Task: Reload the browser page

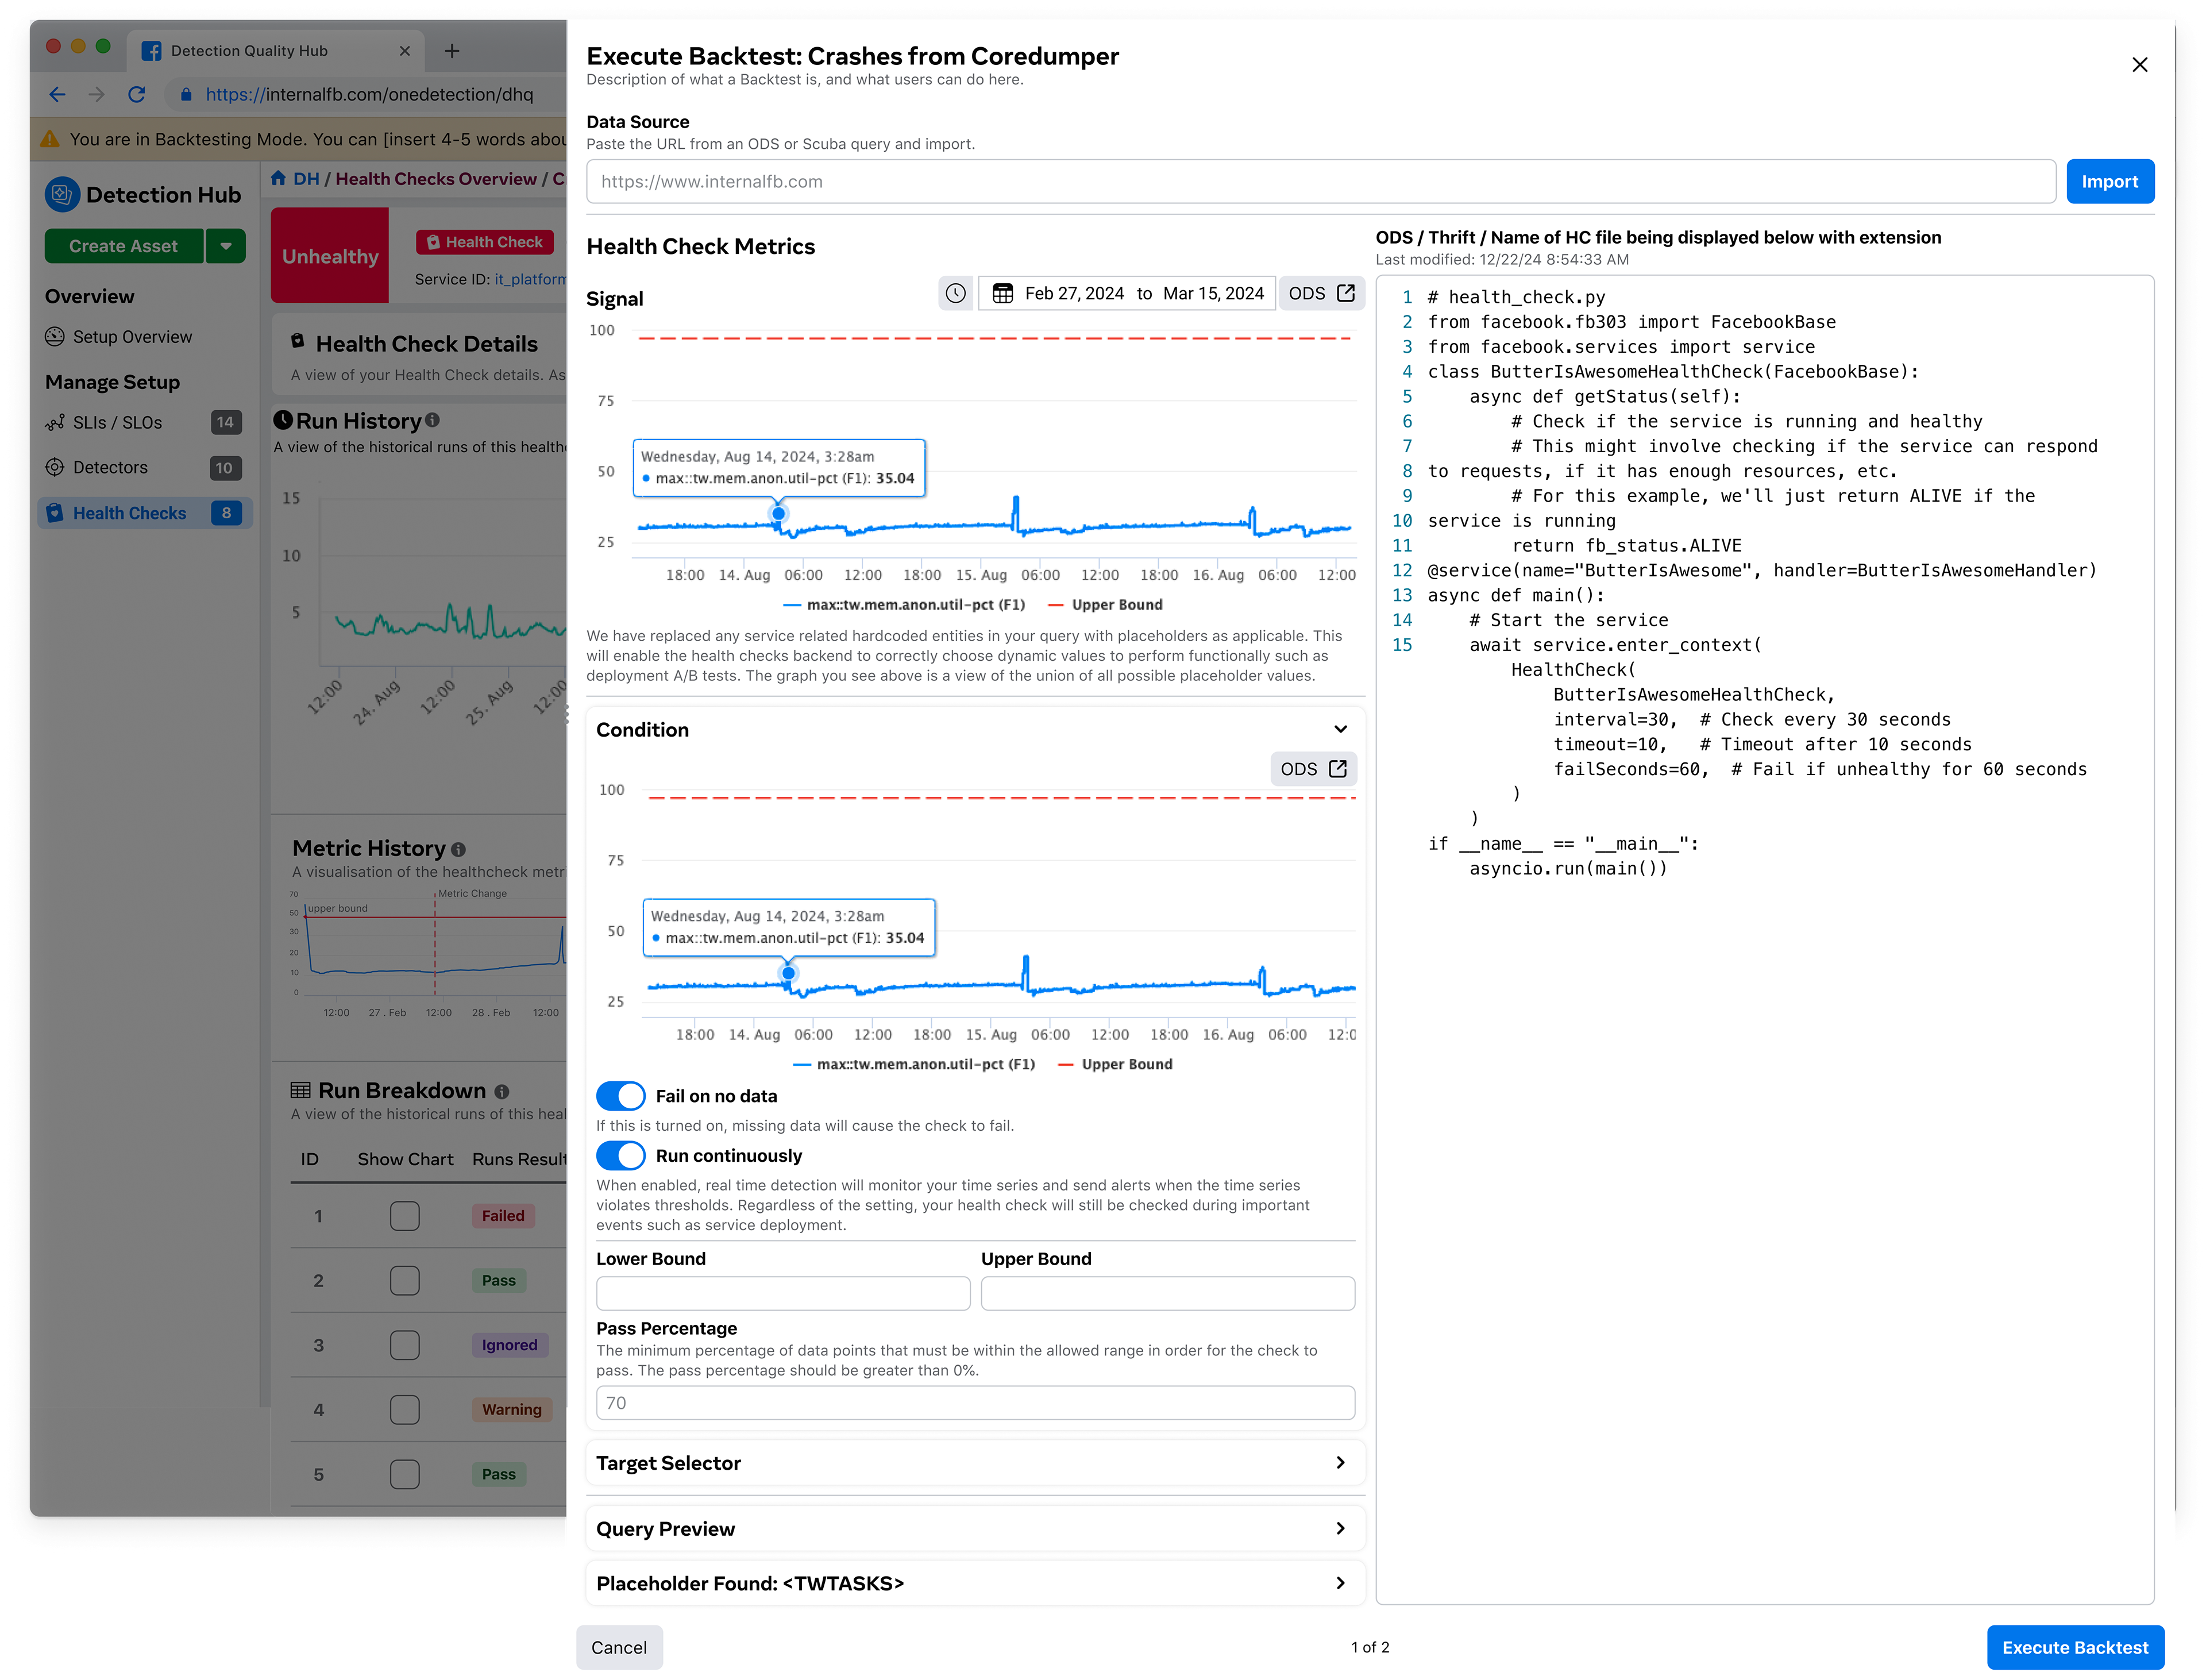Action: (137, 95)
